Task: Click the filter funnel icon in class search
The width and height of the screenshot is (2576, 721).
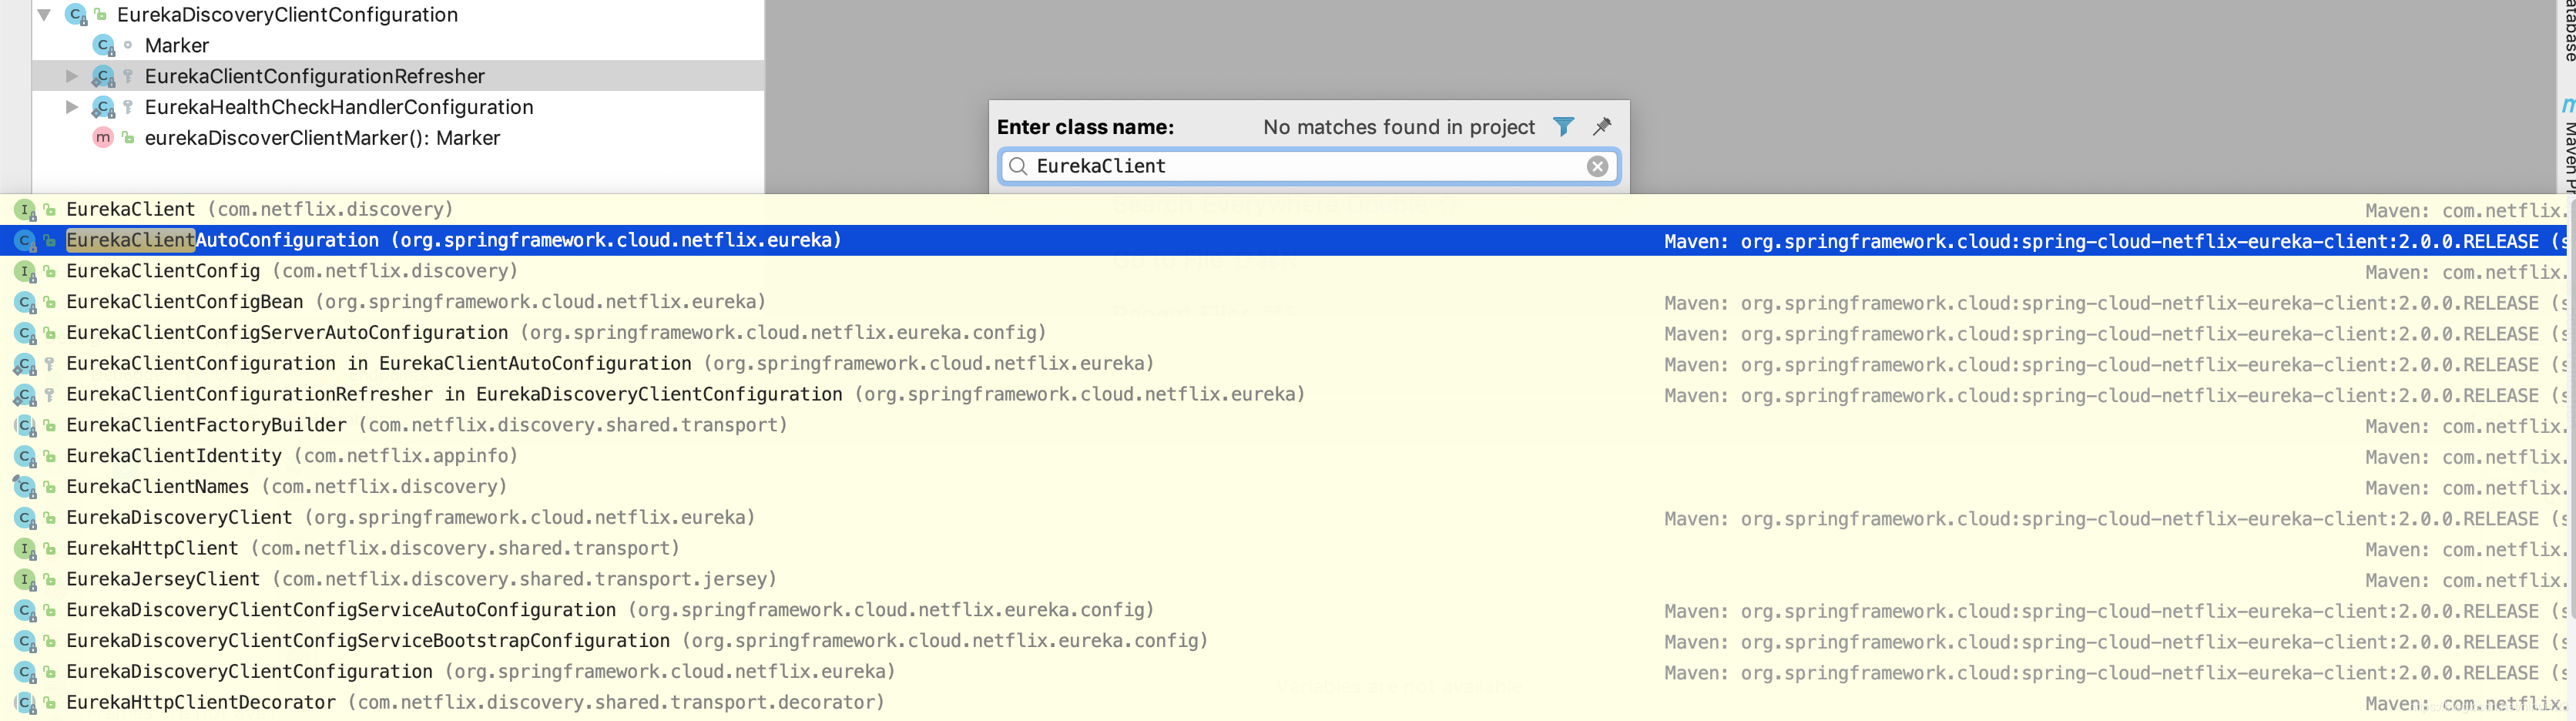Action: pyautogui.click(x=1563, y=127)
